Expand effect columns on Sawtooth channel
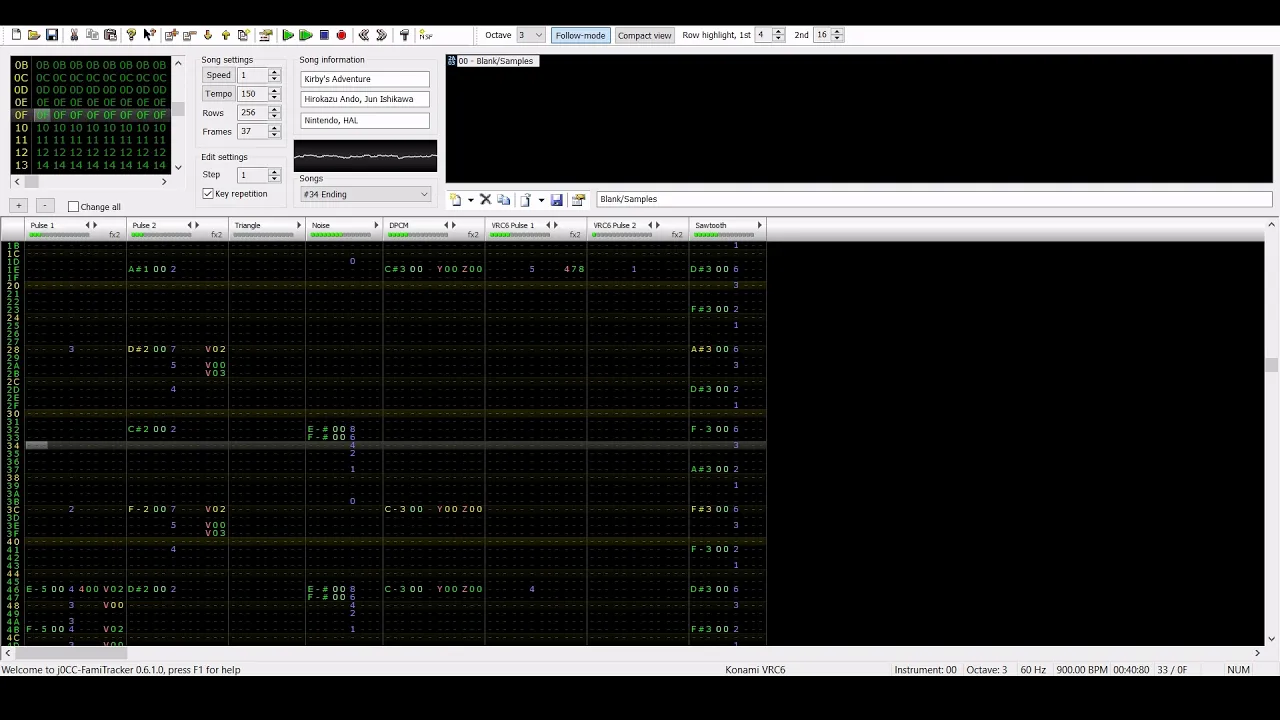1280x720 pixels. coord(760,225)
